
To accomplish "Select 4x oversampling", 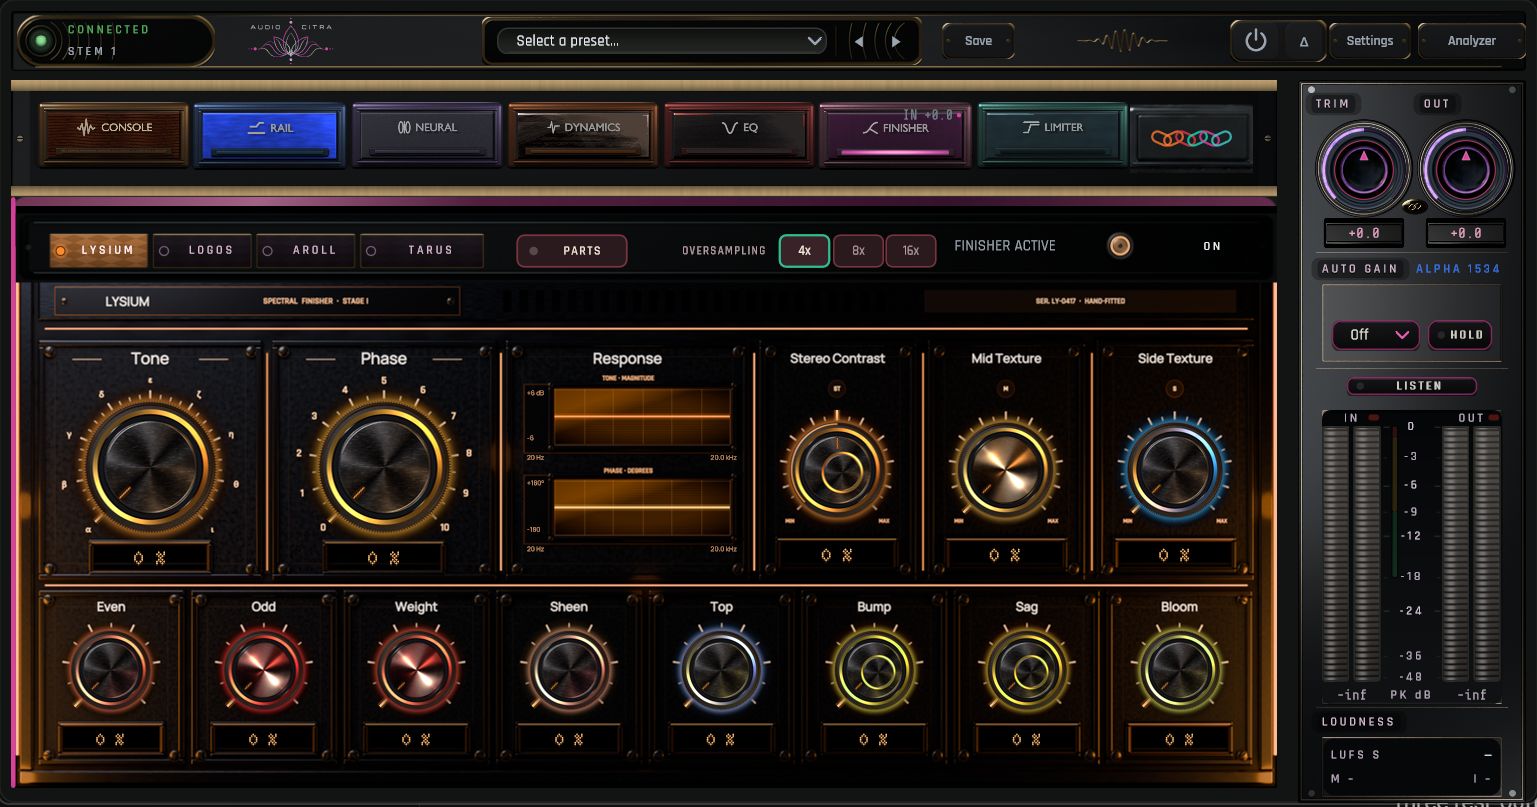I will click(x=804, y=251).
